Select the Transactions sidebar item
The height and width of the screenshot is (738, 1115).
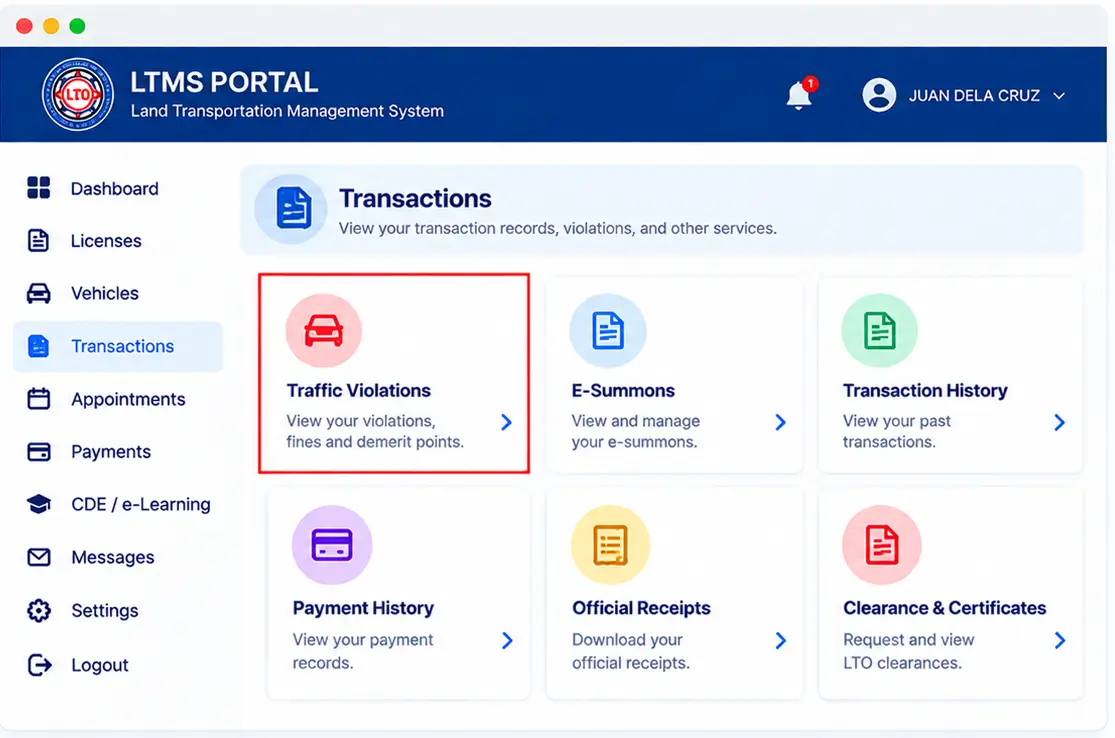coord(118,346)
